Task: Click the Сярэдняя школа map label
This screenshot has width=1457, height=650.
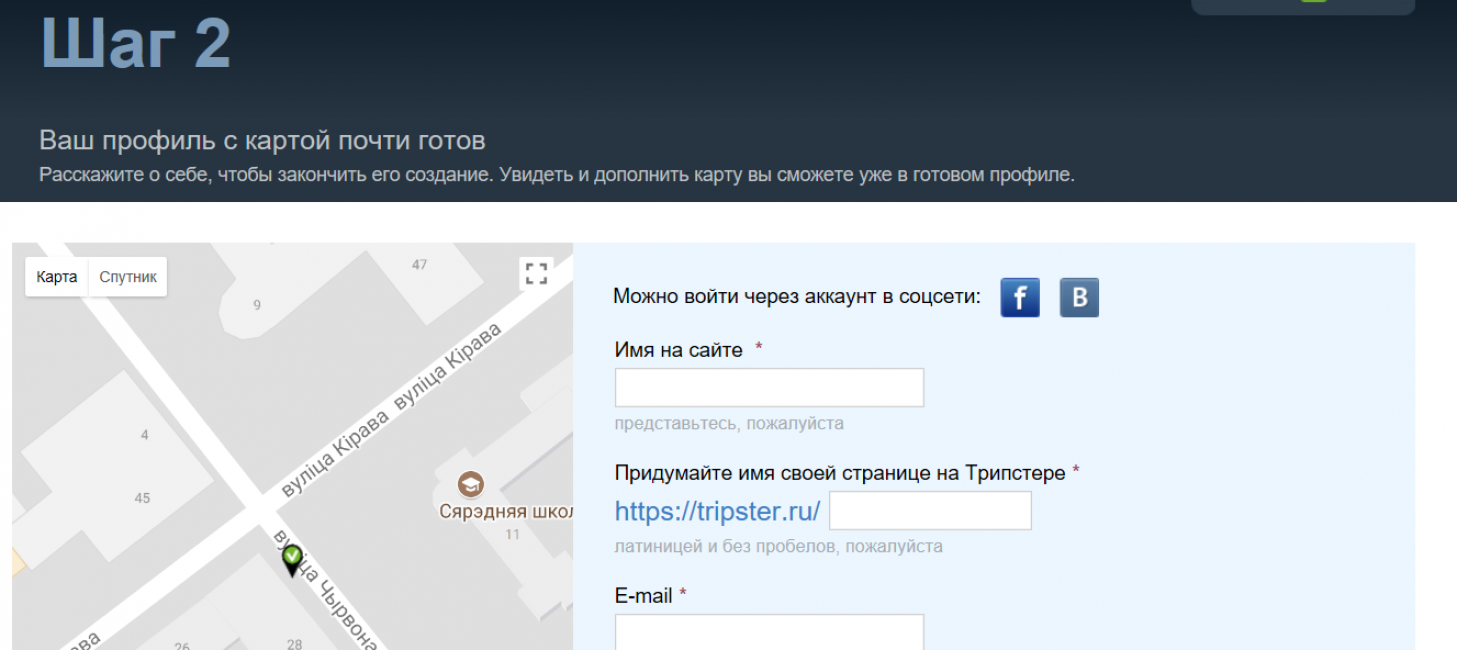Action: (x=505, y=512)
